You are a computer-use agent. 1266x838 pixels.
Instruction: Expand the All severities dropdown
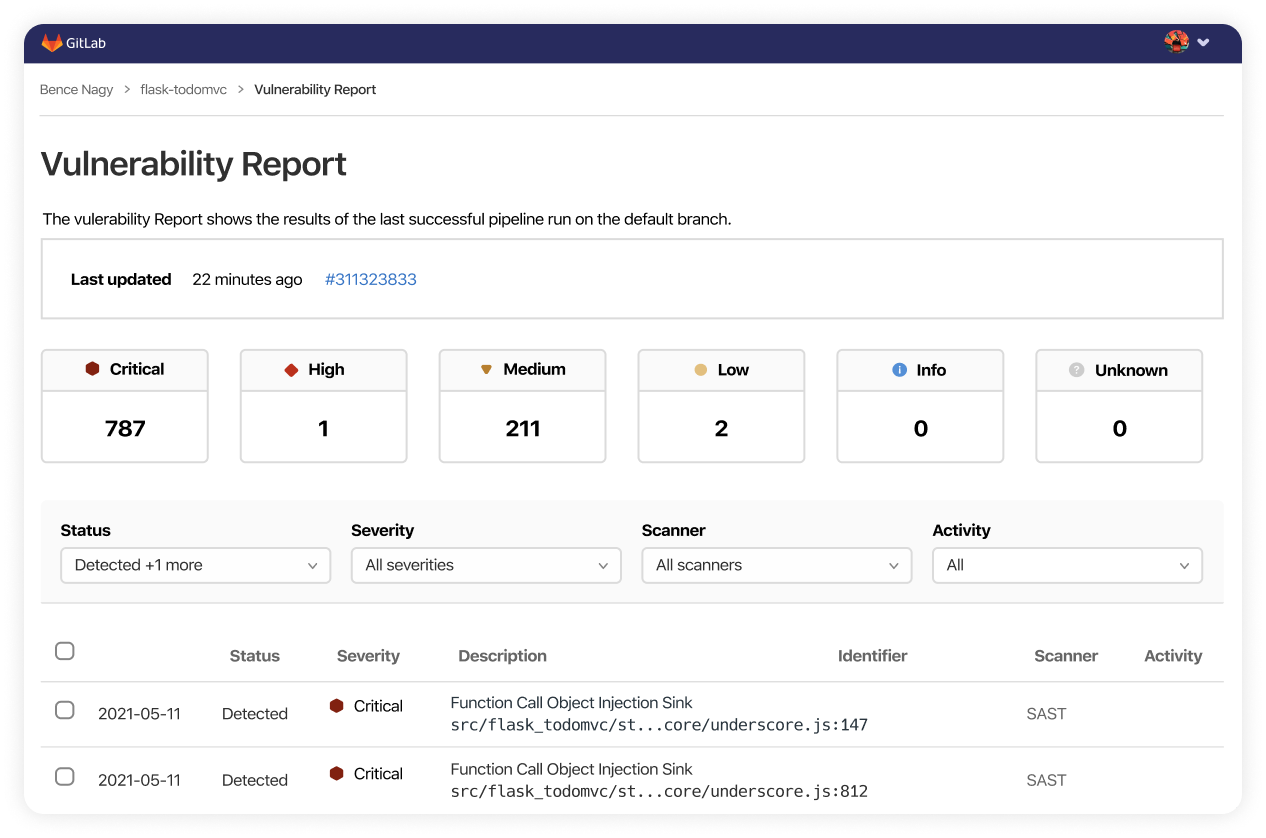pos(486,565)
